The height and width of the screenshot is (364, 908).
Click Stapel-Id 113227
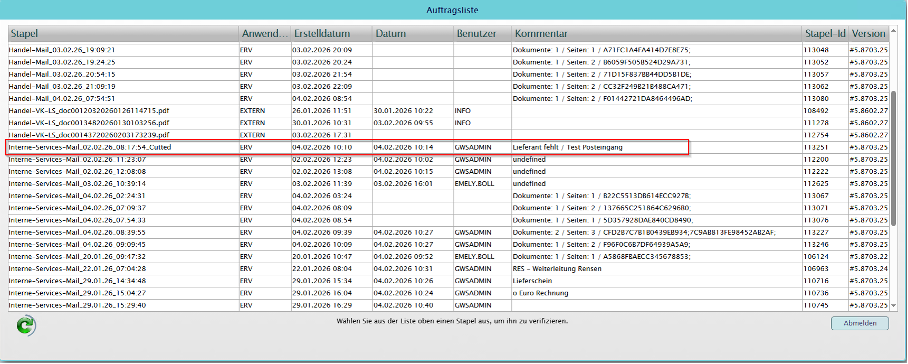(x=815, y=232)
